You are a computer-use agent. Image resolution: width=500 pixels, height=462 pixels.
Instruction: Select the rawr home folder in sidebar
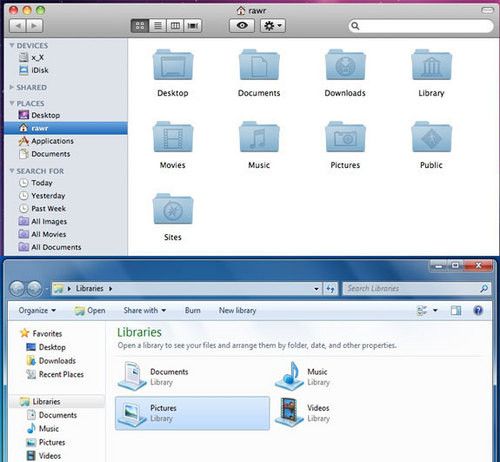pyautogui.click(x=66, y=128)
